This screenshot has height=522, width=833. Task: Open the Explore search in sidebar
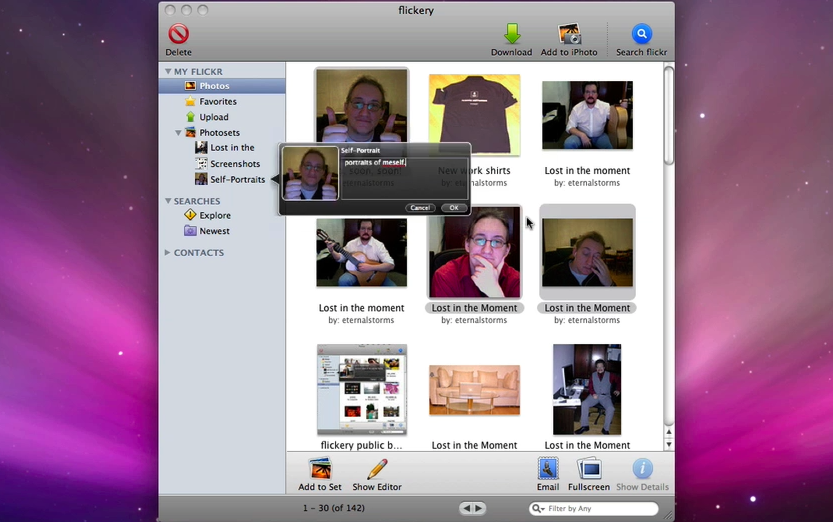pyautogui.click(x=214, y=215)
